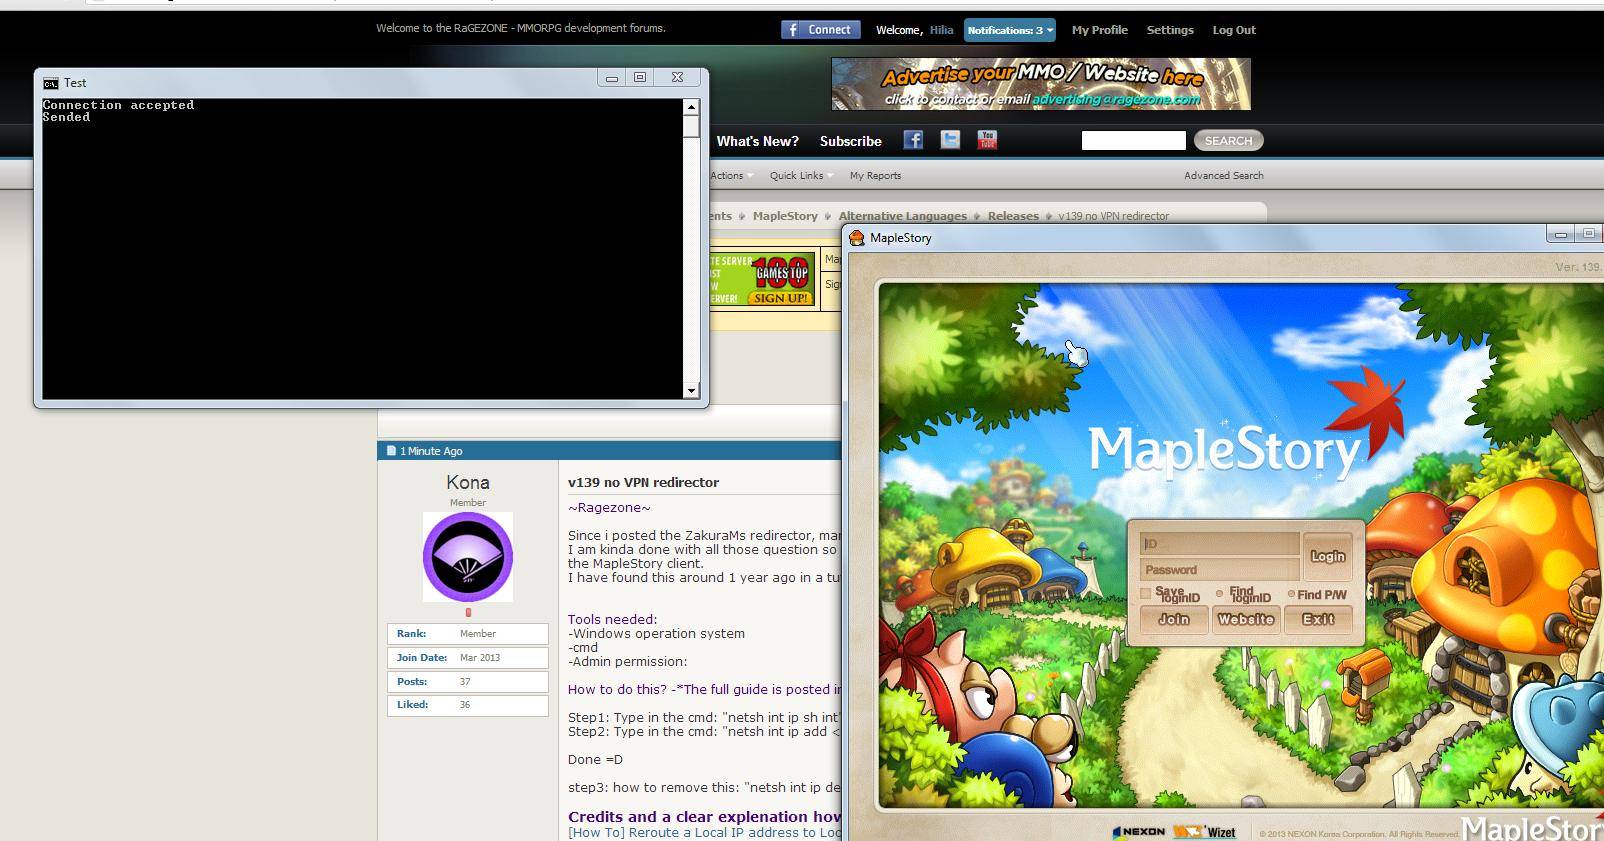The height and width of the screenshot is (841, 1604).
Task: Open My Reports menu
Action: coord(875,176)
